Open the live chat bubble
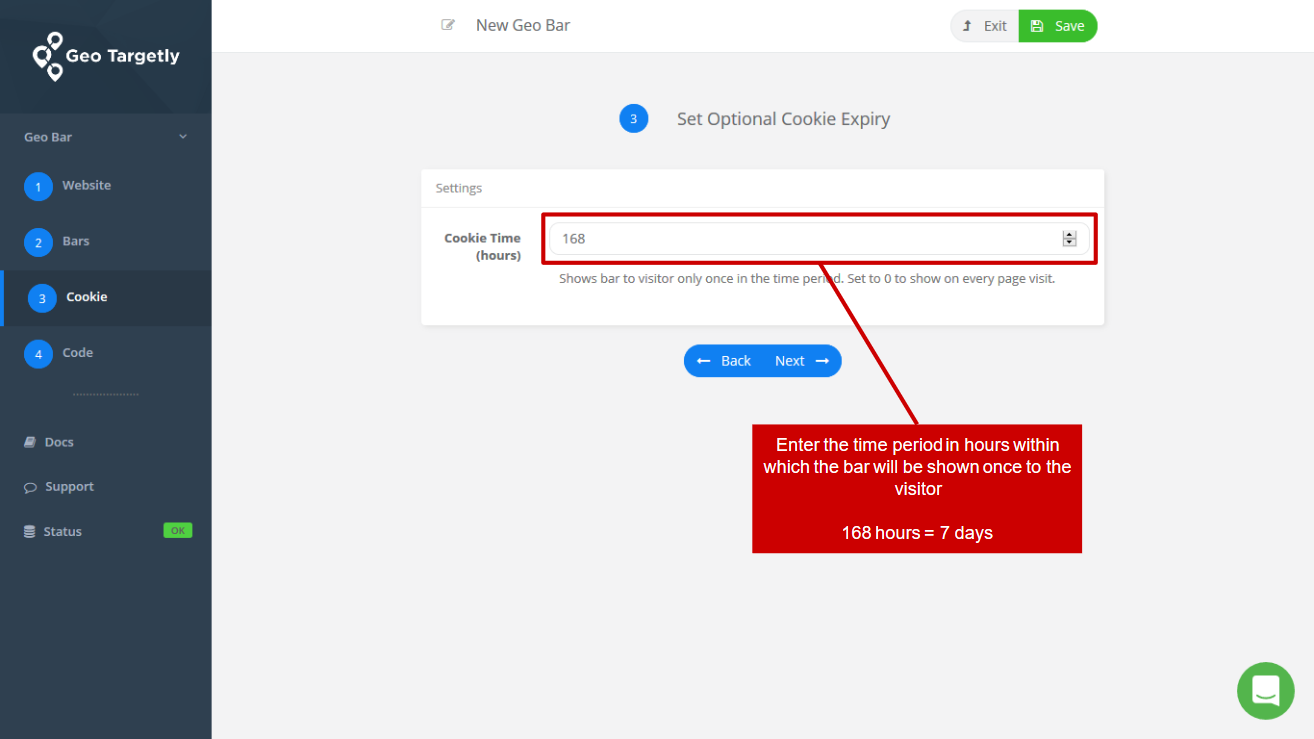Viewport: 1314px width, 739px height. click(x=1265, y=690)
